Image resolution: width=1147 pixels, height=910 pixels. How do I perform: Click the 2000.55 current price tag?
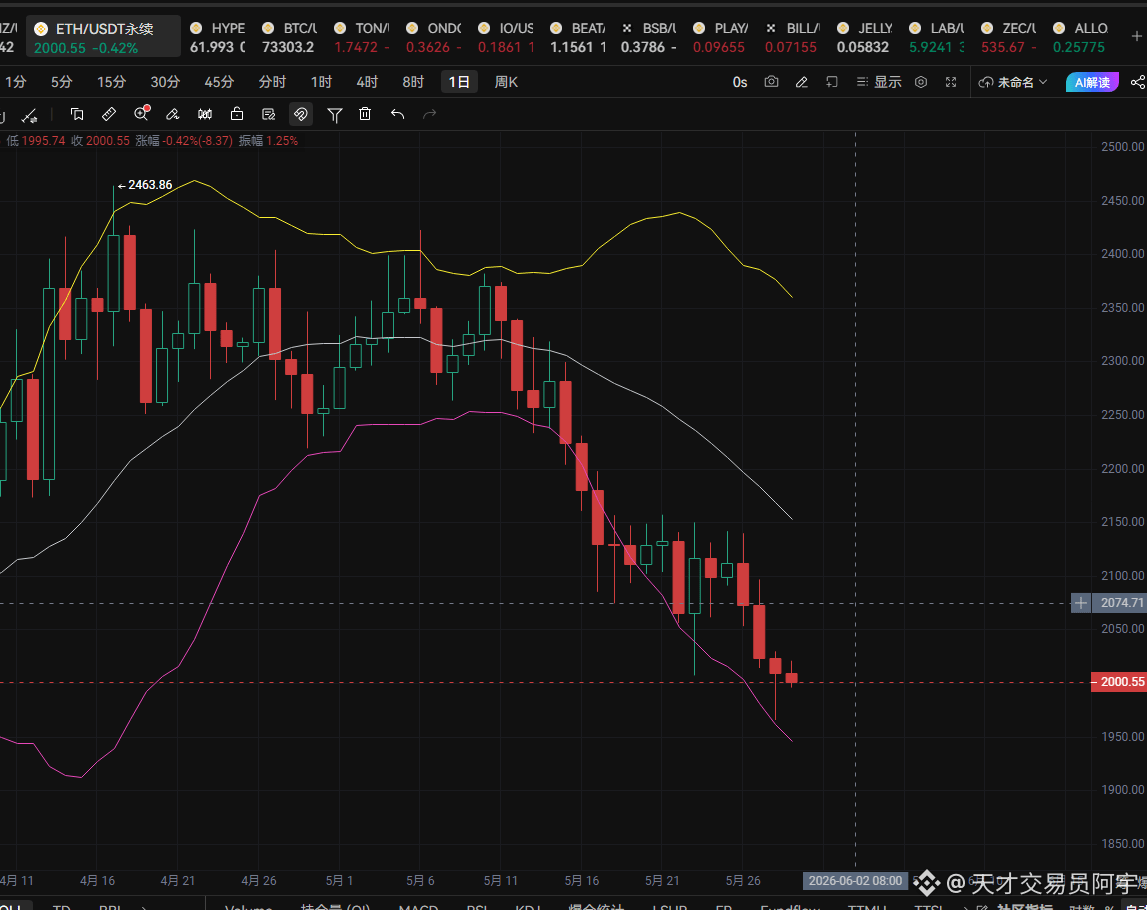pyautogui.click(x=1118, y=682)
